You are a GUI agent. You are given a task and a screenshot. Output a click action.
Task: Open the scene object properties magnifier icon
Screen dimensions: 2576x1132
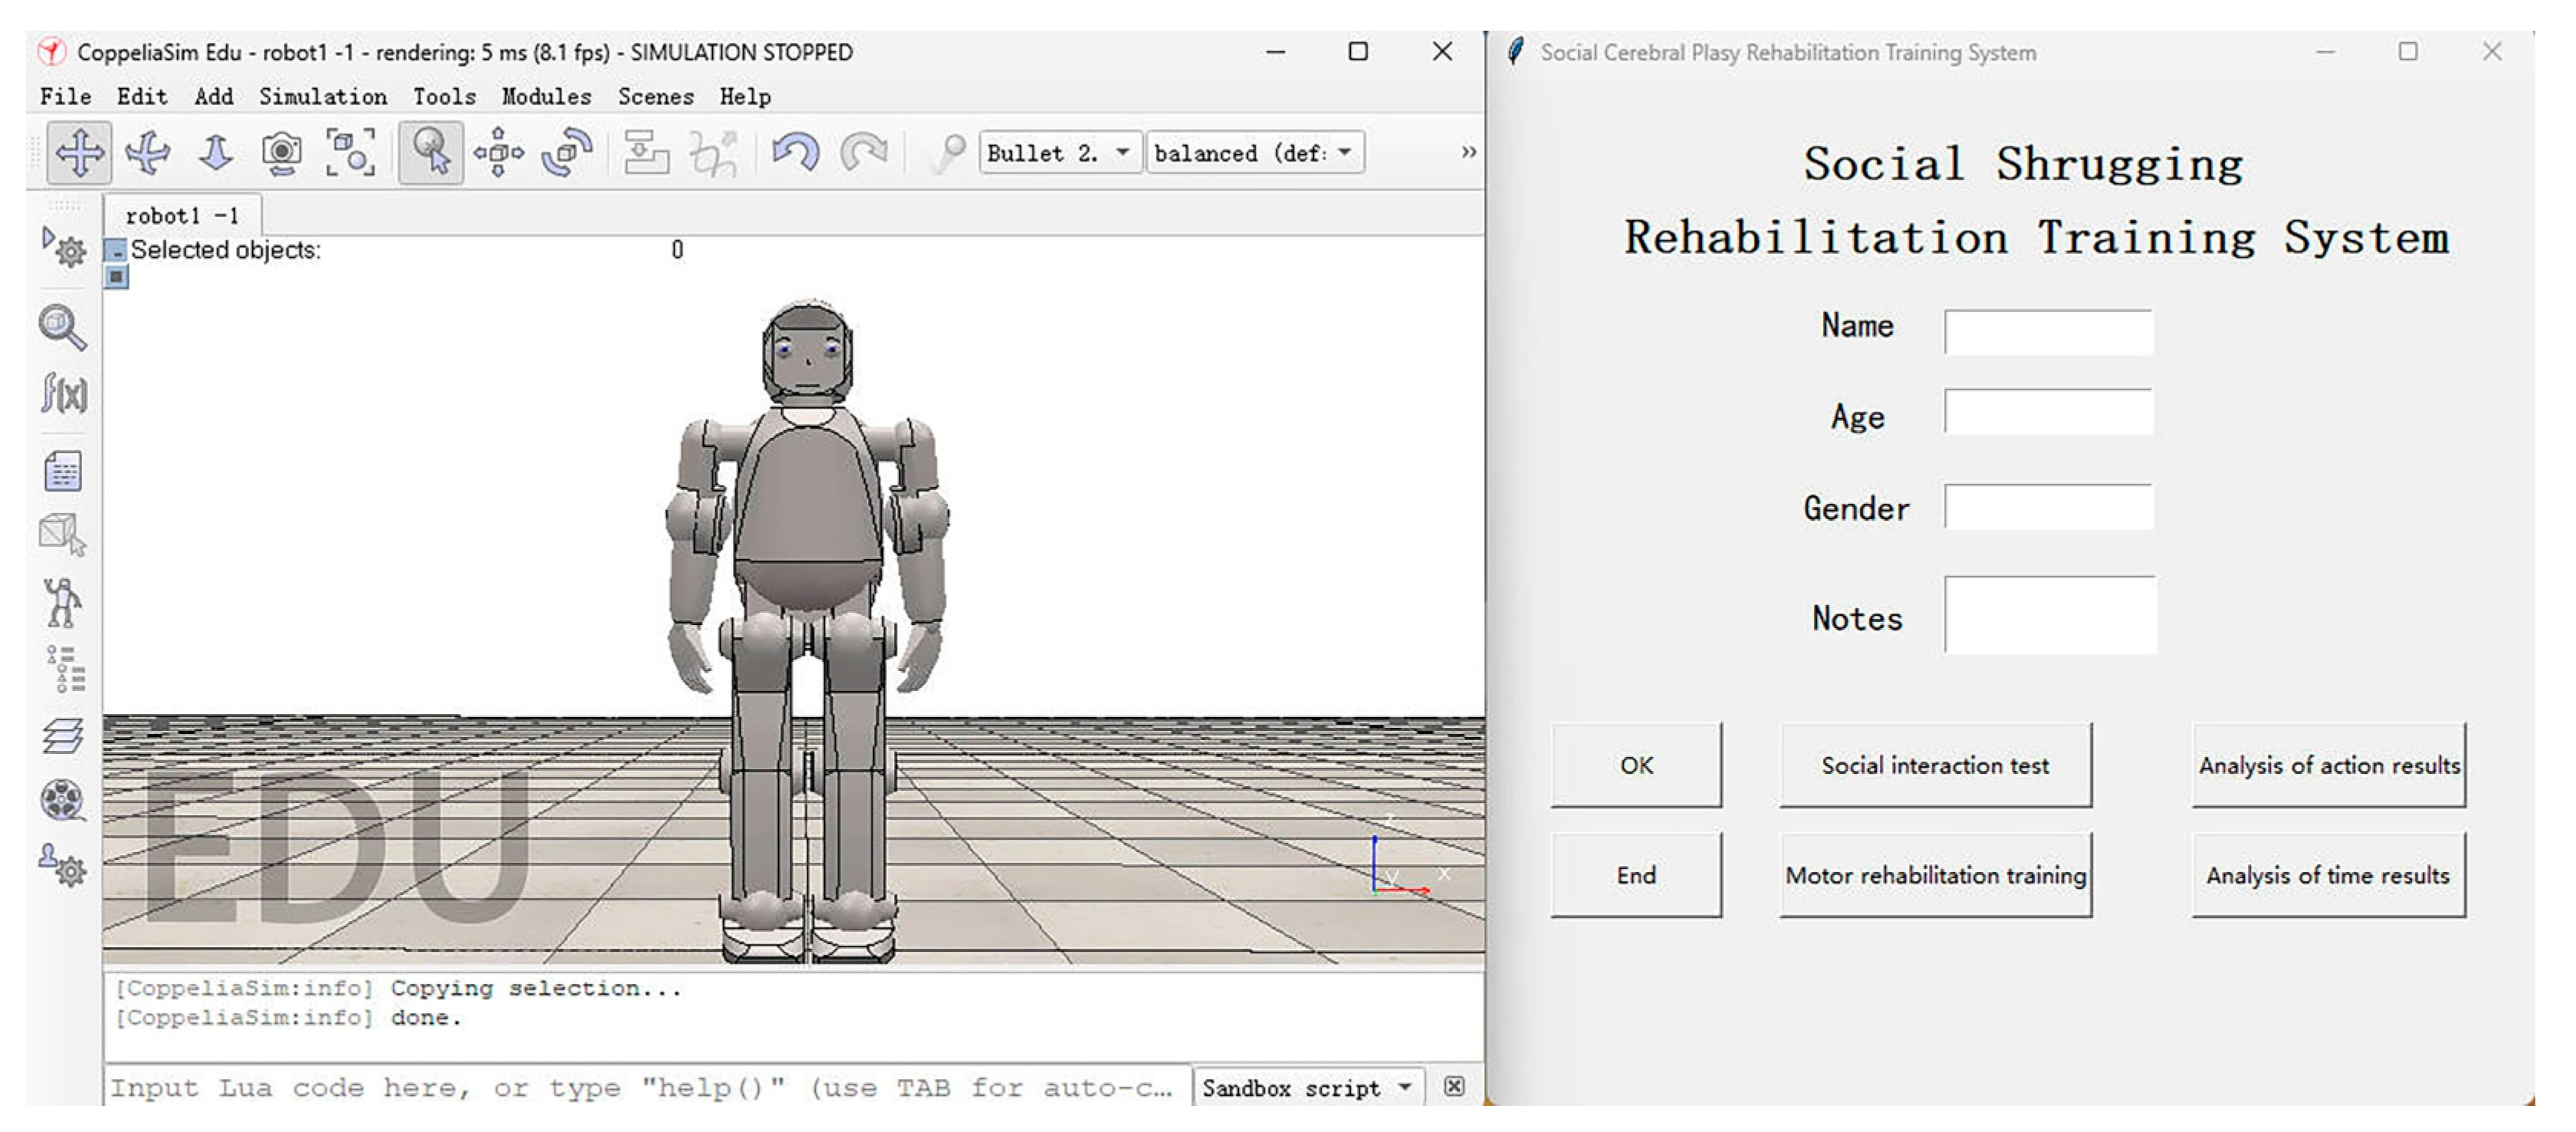(x=62, y=327)
